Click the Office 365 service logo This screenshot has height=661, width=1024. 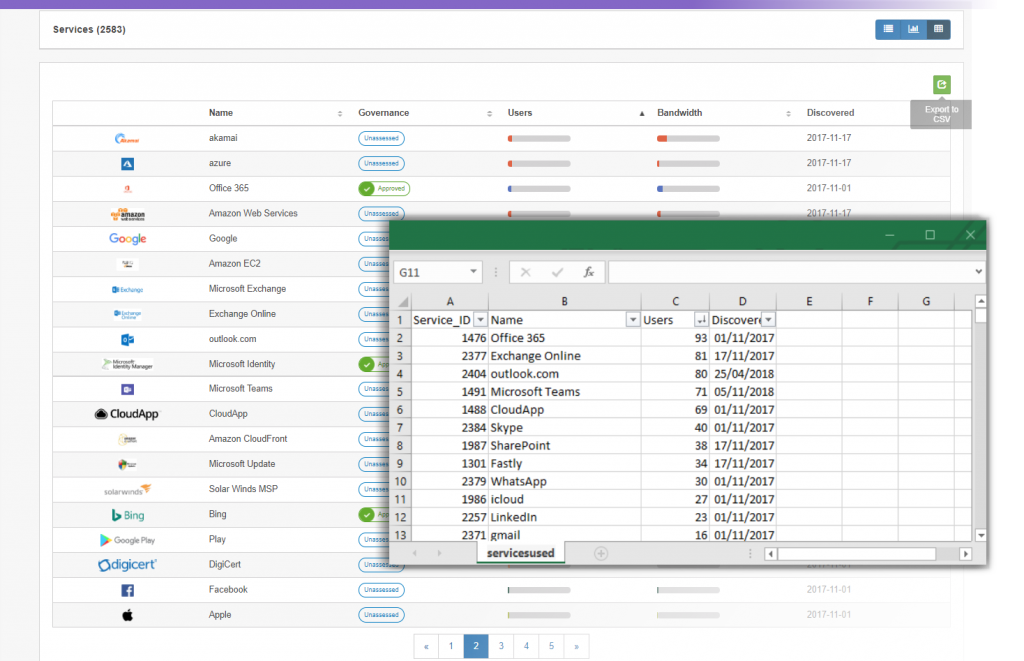127,189
